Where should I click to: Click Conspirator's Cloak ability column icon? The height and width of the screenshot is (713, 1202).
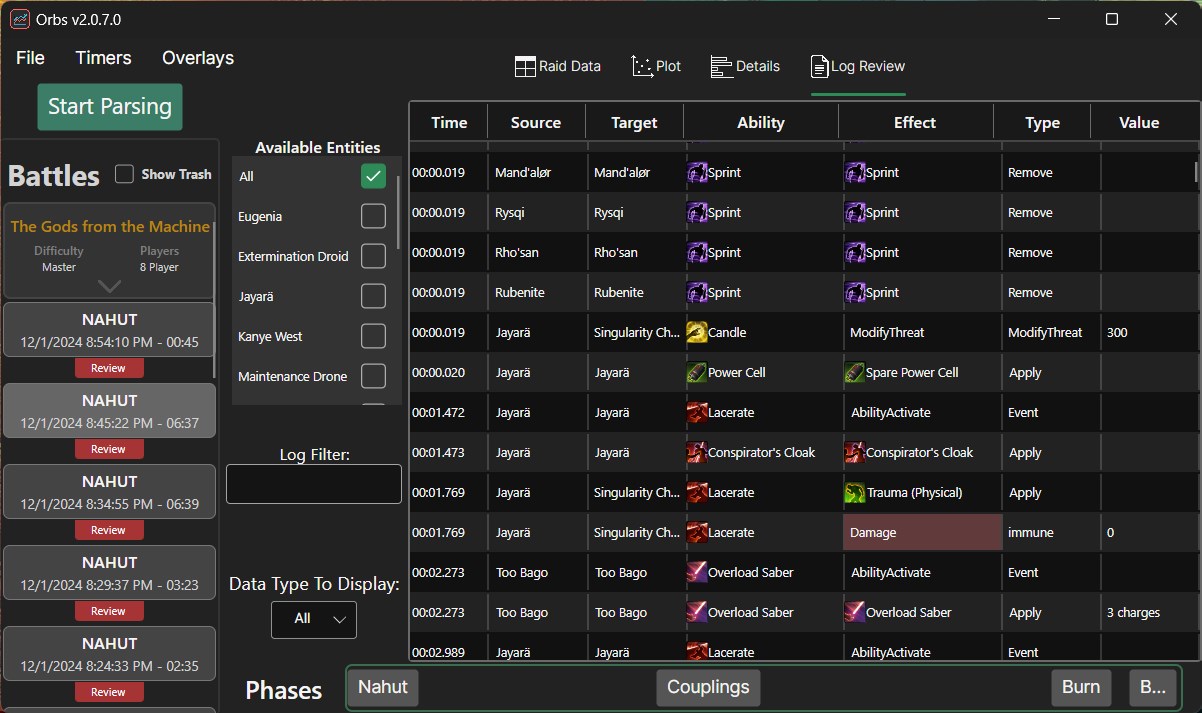[697, 453]
